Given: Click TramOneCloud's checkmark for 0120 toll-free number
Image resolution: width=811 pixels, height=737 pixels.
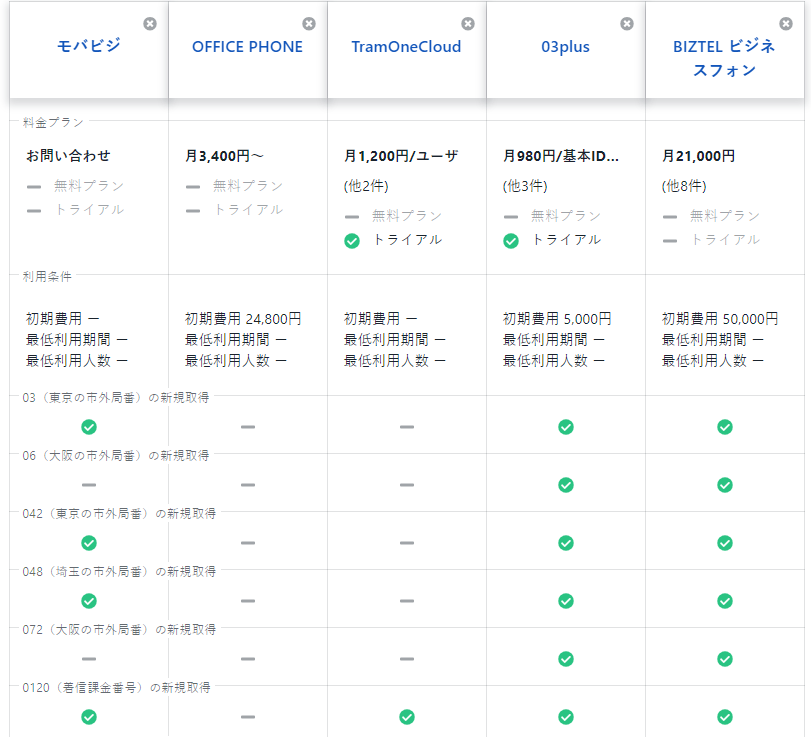Looking at the screenshot, I should pyautogui.click(x=407, y=717).
